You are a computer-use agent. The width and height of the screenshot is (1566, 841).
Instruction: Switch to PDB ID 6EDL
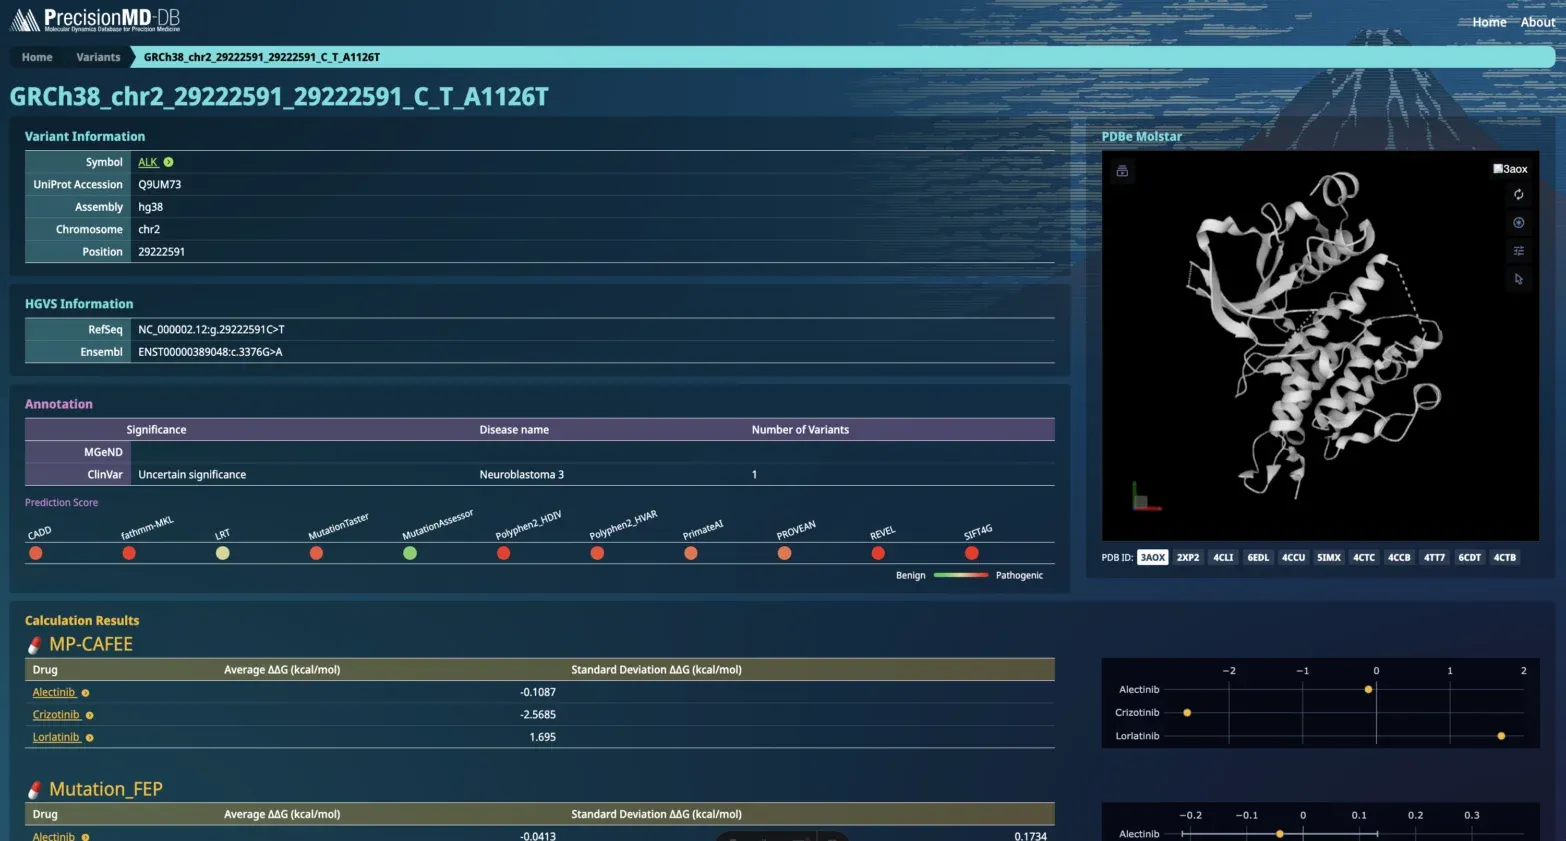pyautogui.click(x=1258, y=557)
